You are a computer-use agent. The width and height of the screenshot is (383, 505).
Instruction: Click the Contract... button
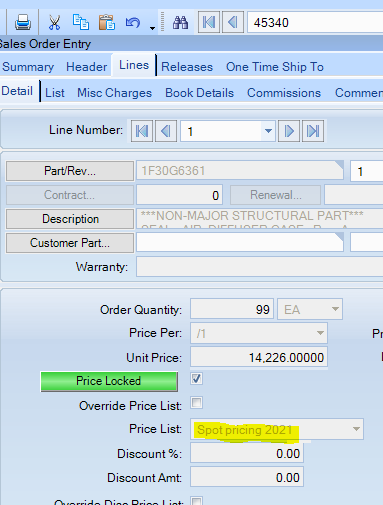(x=70, y=195)
